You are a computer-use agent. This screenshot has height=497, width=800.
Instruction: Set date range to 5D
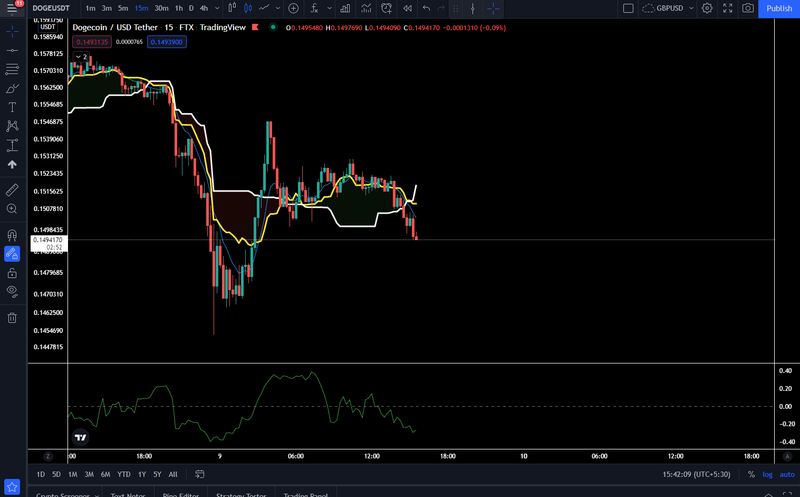[56, 474]
